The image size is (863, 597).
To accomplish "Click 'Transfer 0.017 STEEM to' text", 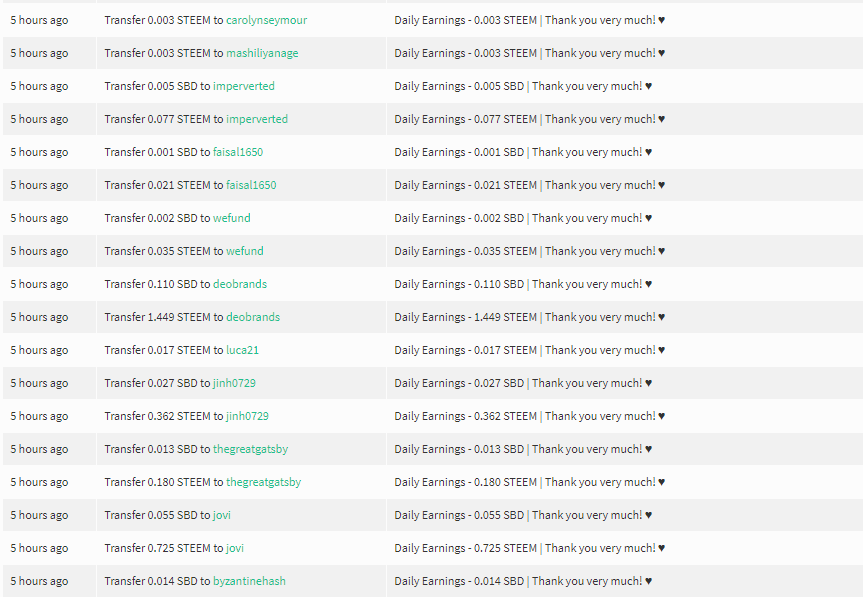I will pyautogui.click(x=164, y=350).
